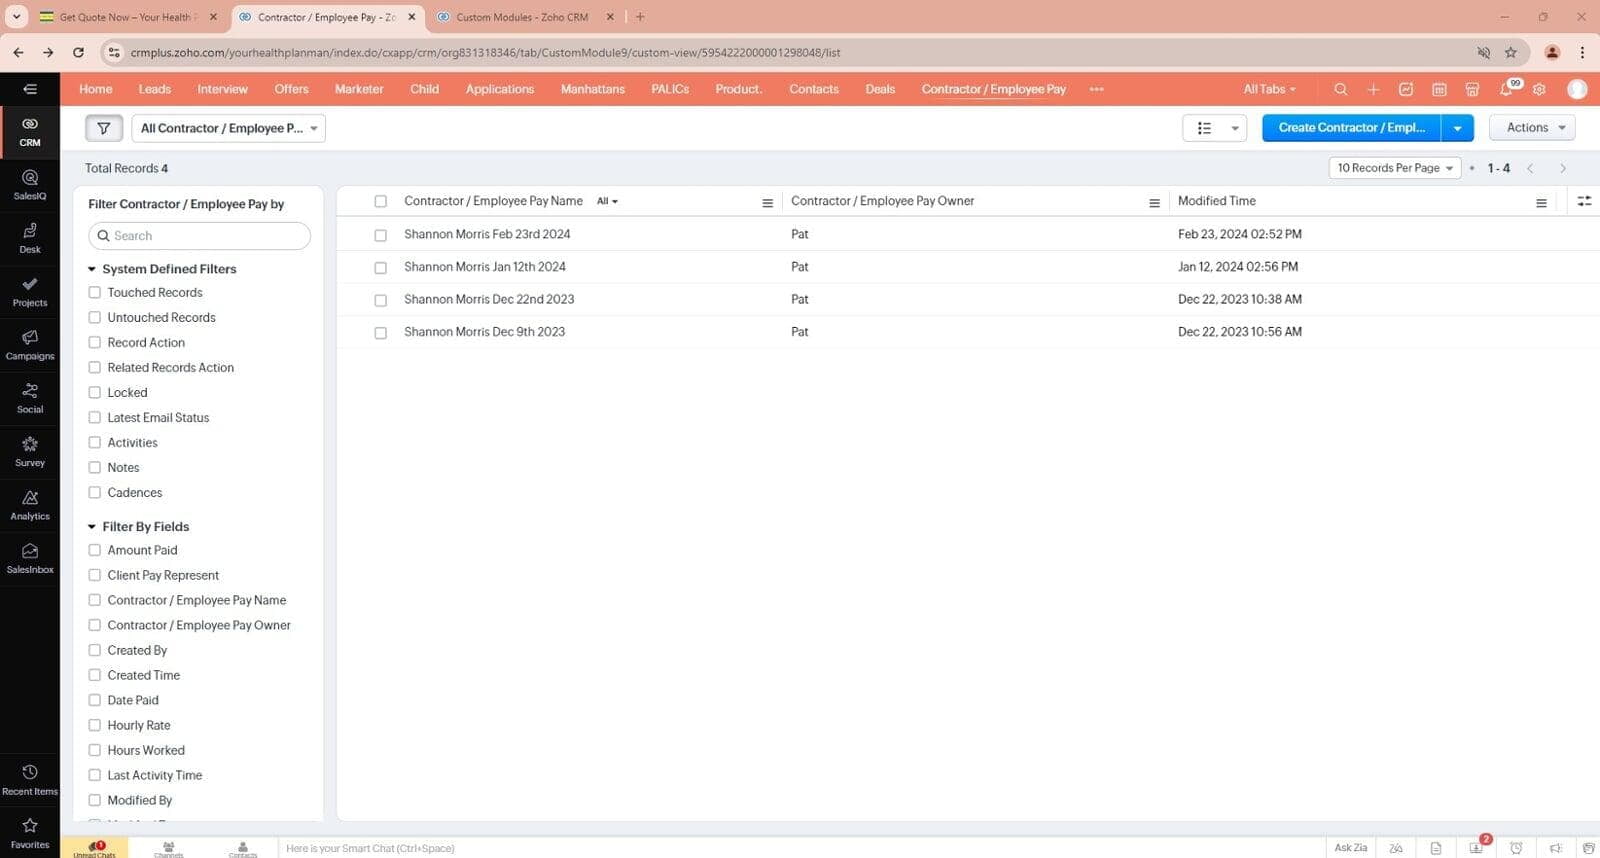Open All Contractor / Employee view dropdown
Viewport: 1600px width, 858px height.
[229, 128]
